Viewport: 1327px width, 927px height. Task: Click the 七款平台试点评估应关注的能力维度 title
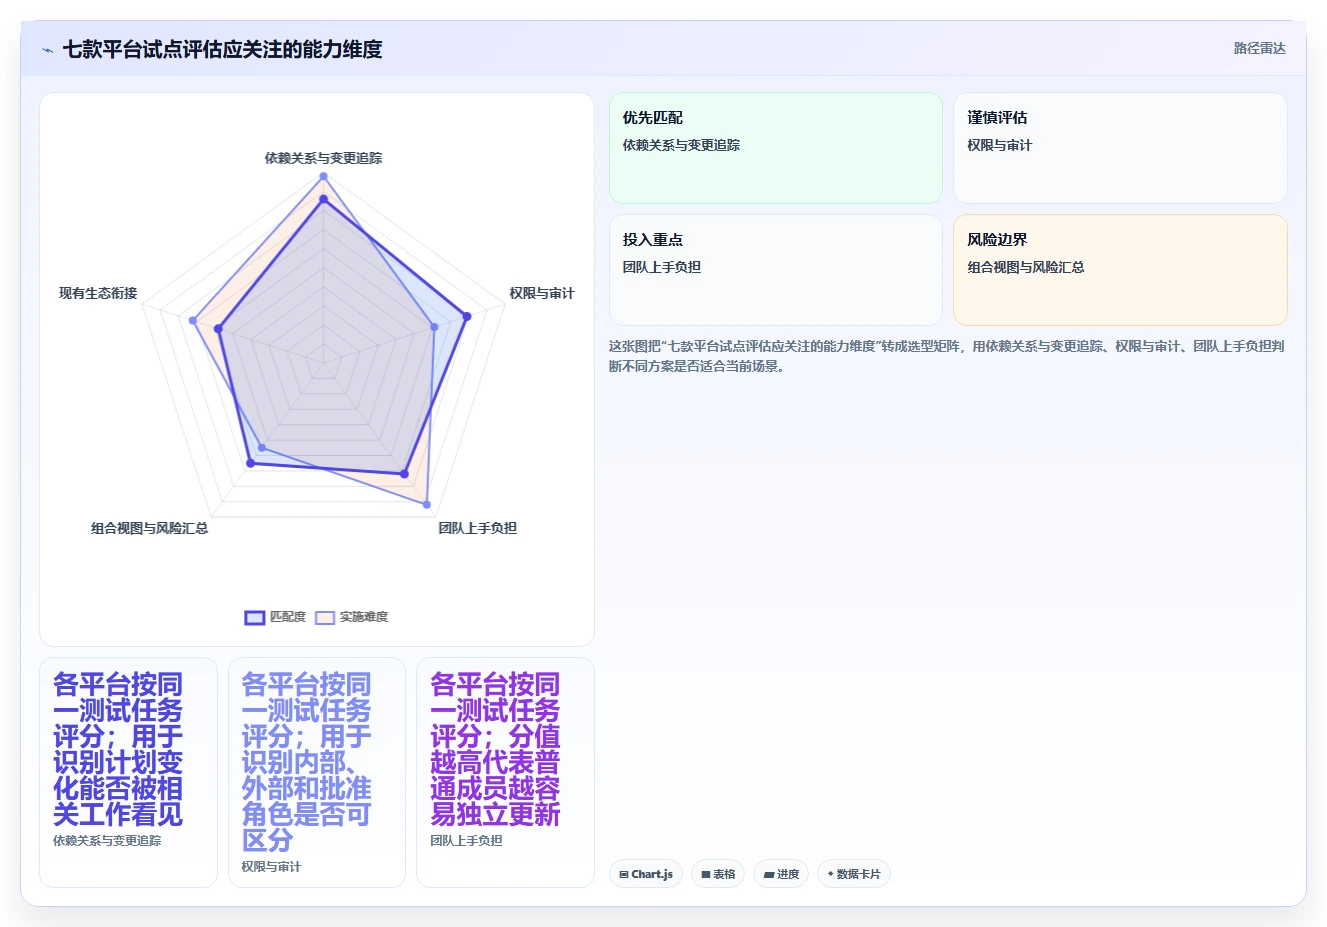(223, 49)
